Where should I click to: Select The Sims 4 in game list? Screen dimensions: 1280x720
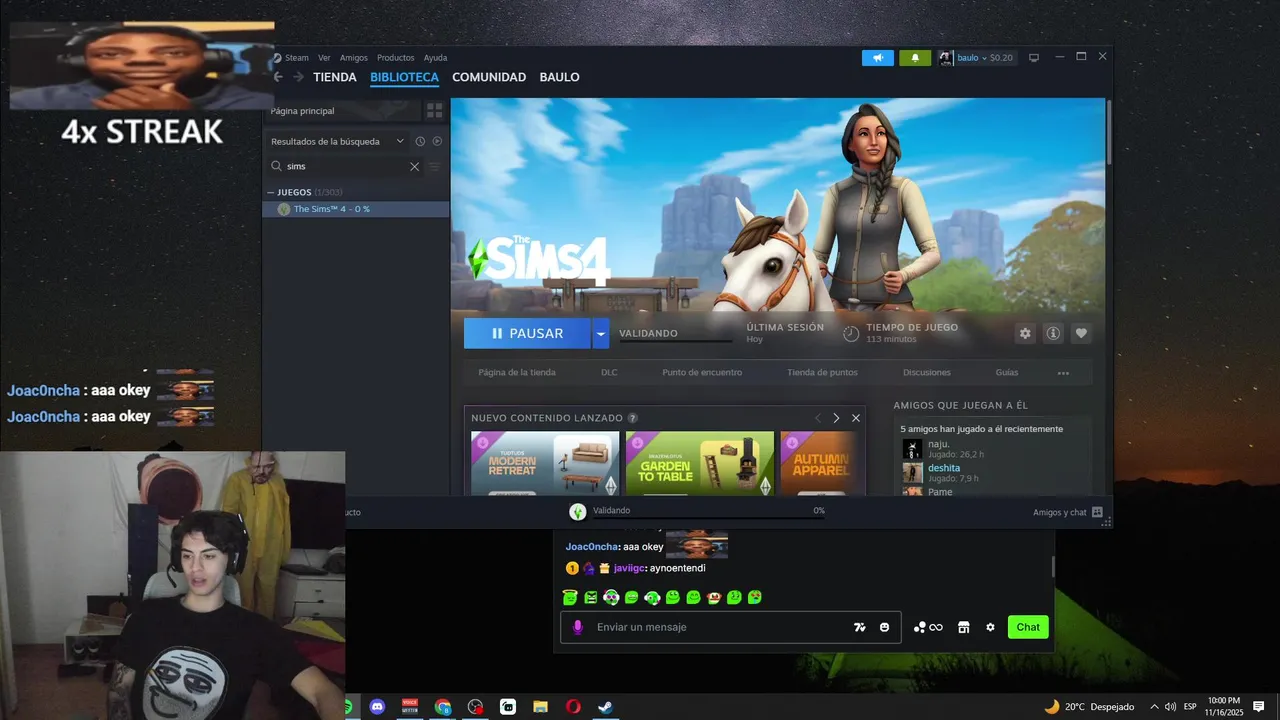[356, 209]
